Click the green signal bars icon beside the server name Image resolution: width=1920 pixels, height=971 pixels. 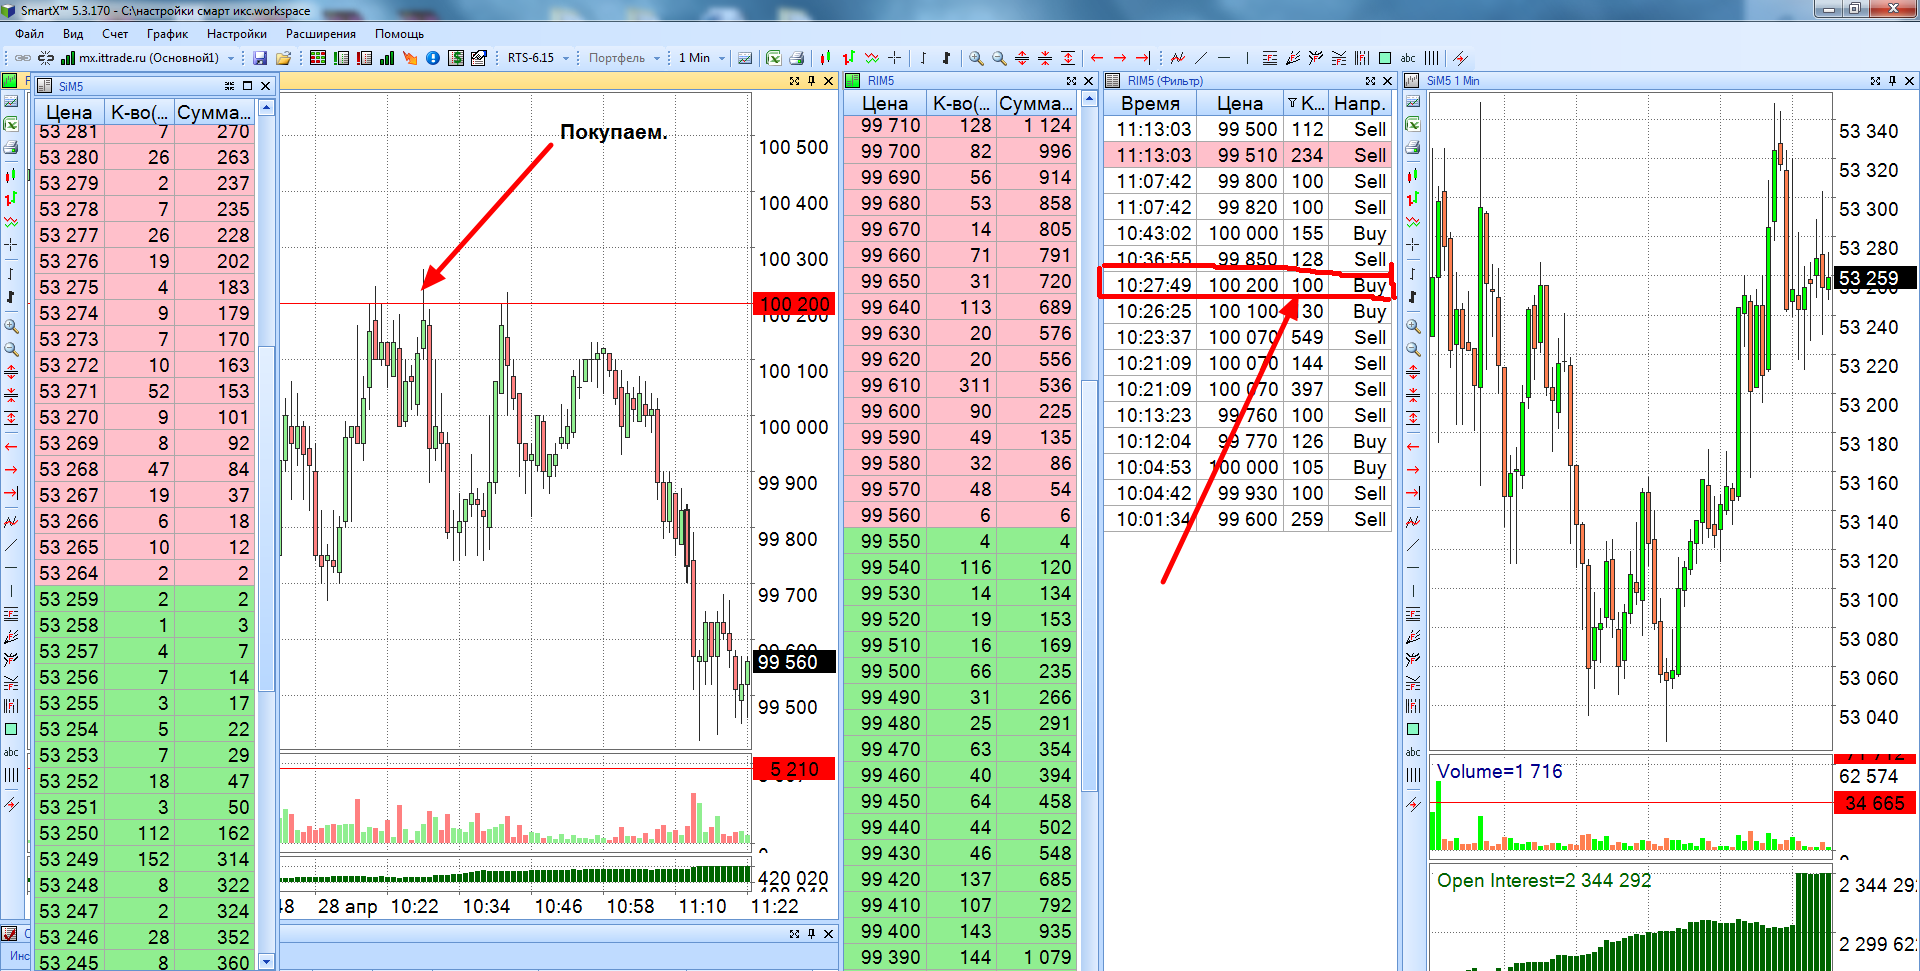click(68, 58)
